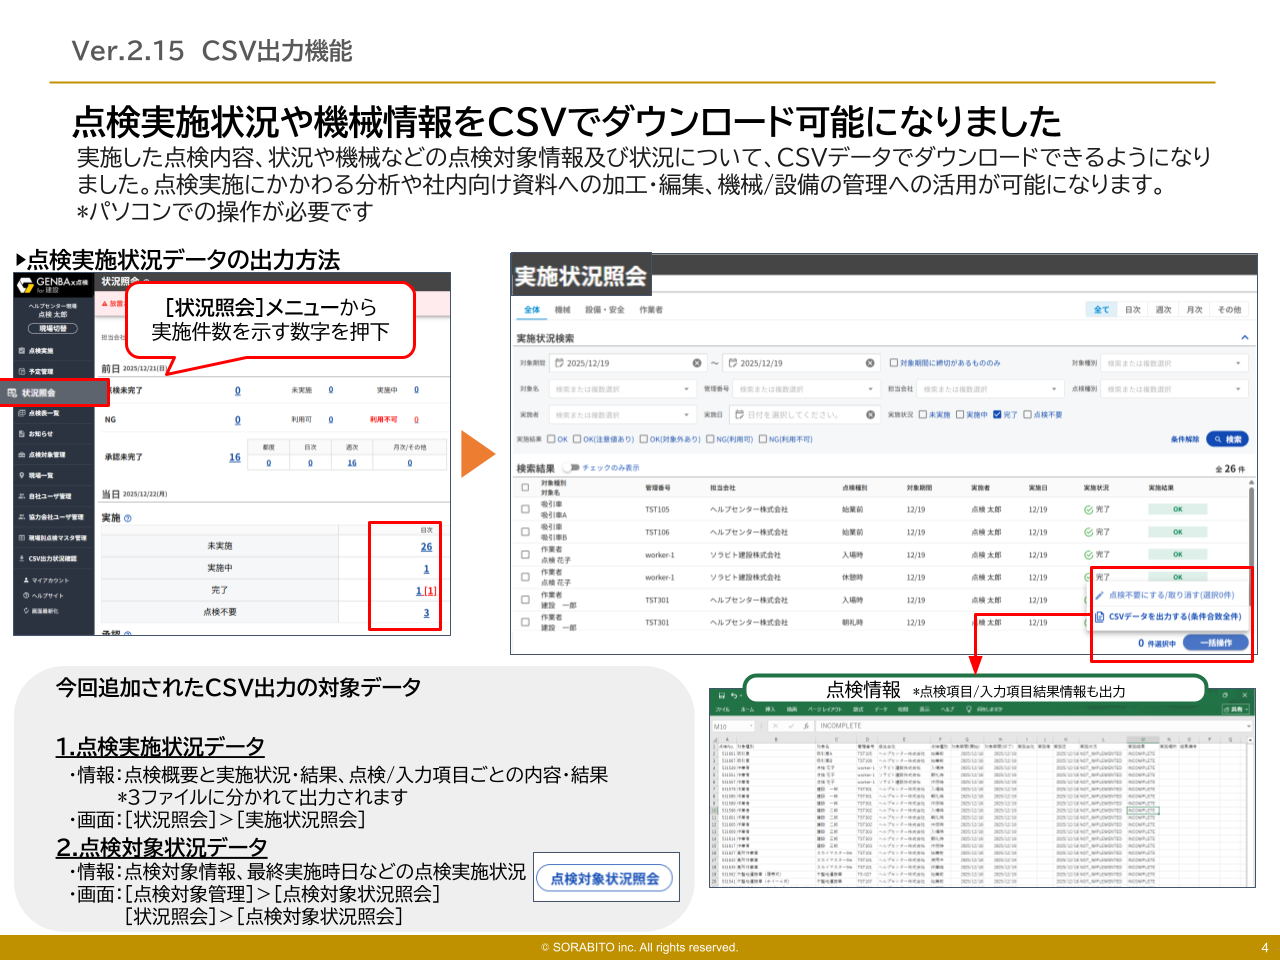This screenshot has width=1280, height=960.
Task: Open the 対象種別 dropdown
Action: (1239, 363)
